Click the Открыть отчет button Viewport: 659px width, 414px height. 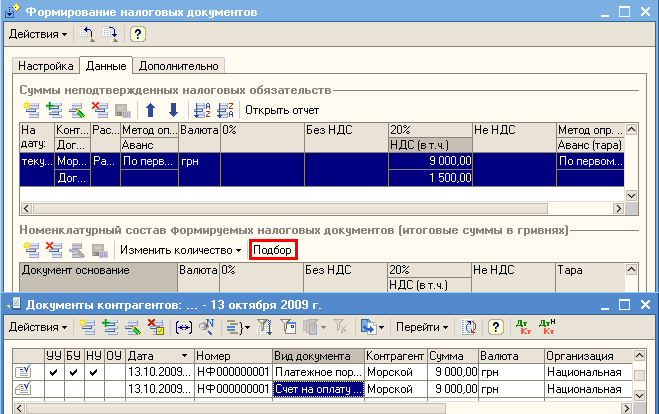pos(281,110)
